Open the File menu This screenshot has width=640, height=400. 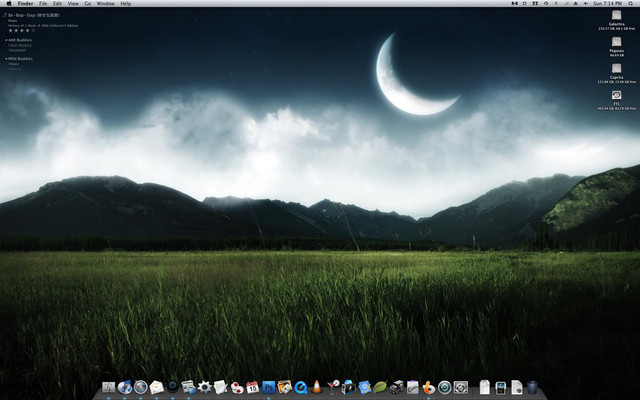[x=43, y=4]
